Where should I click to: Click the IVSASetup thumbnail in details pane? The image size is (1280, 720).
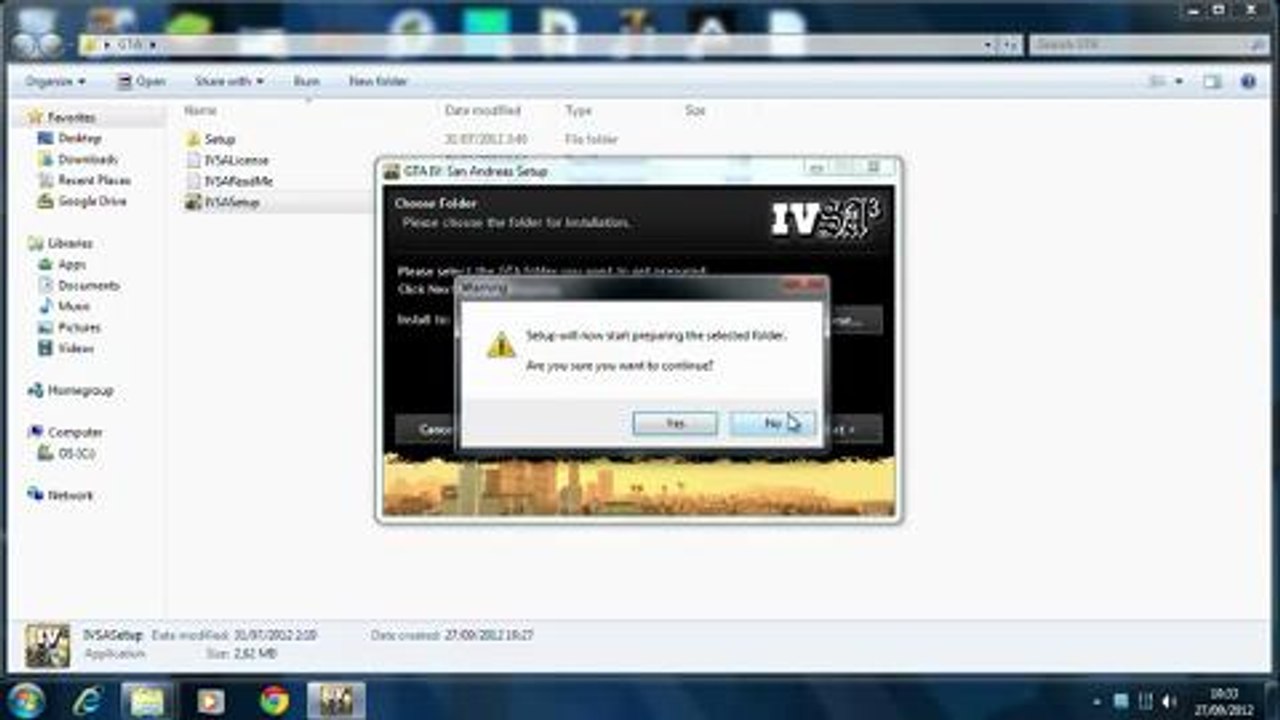point(48,645)
